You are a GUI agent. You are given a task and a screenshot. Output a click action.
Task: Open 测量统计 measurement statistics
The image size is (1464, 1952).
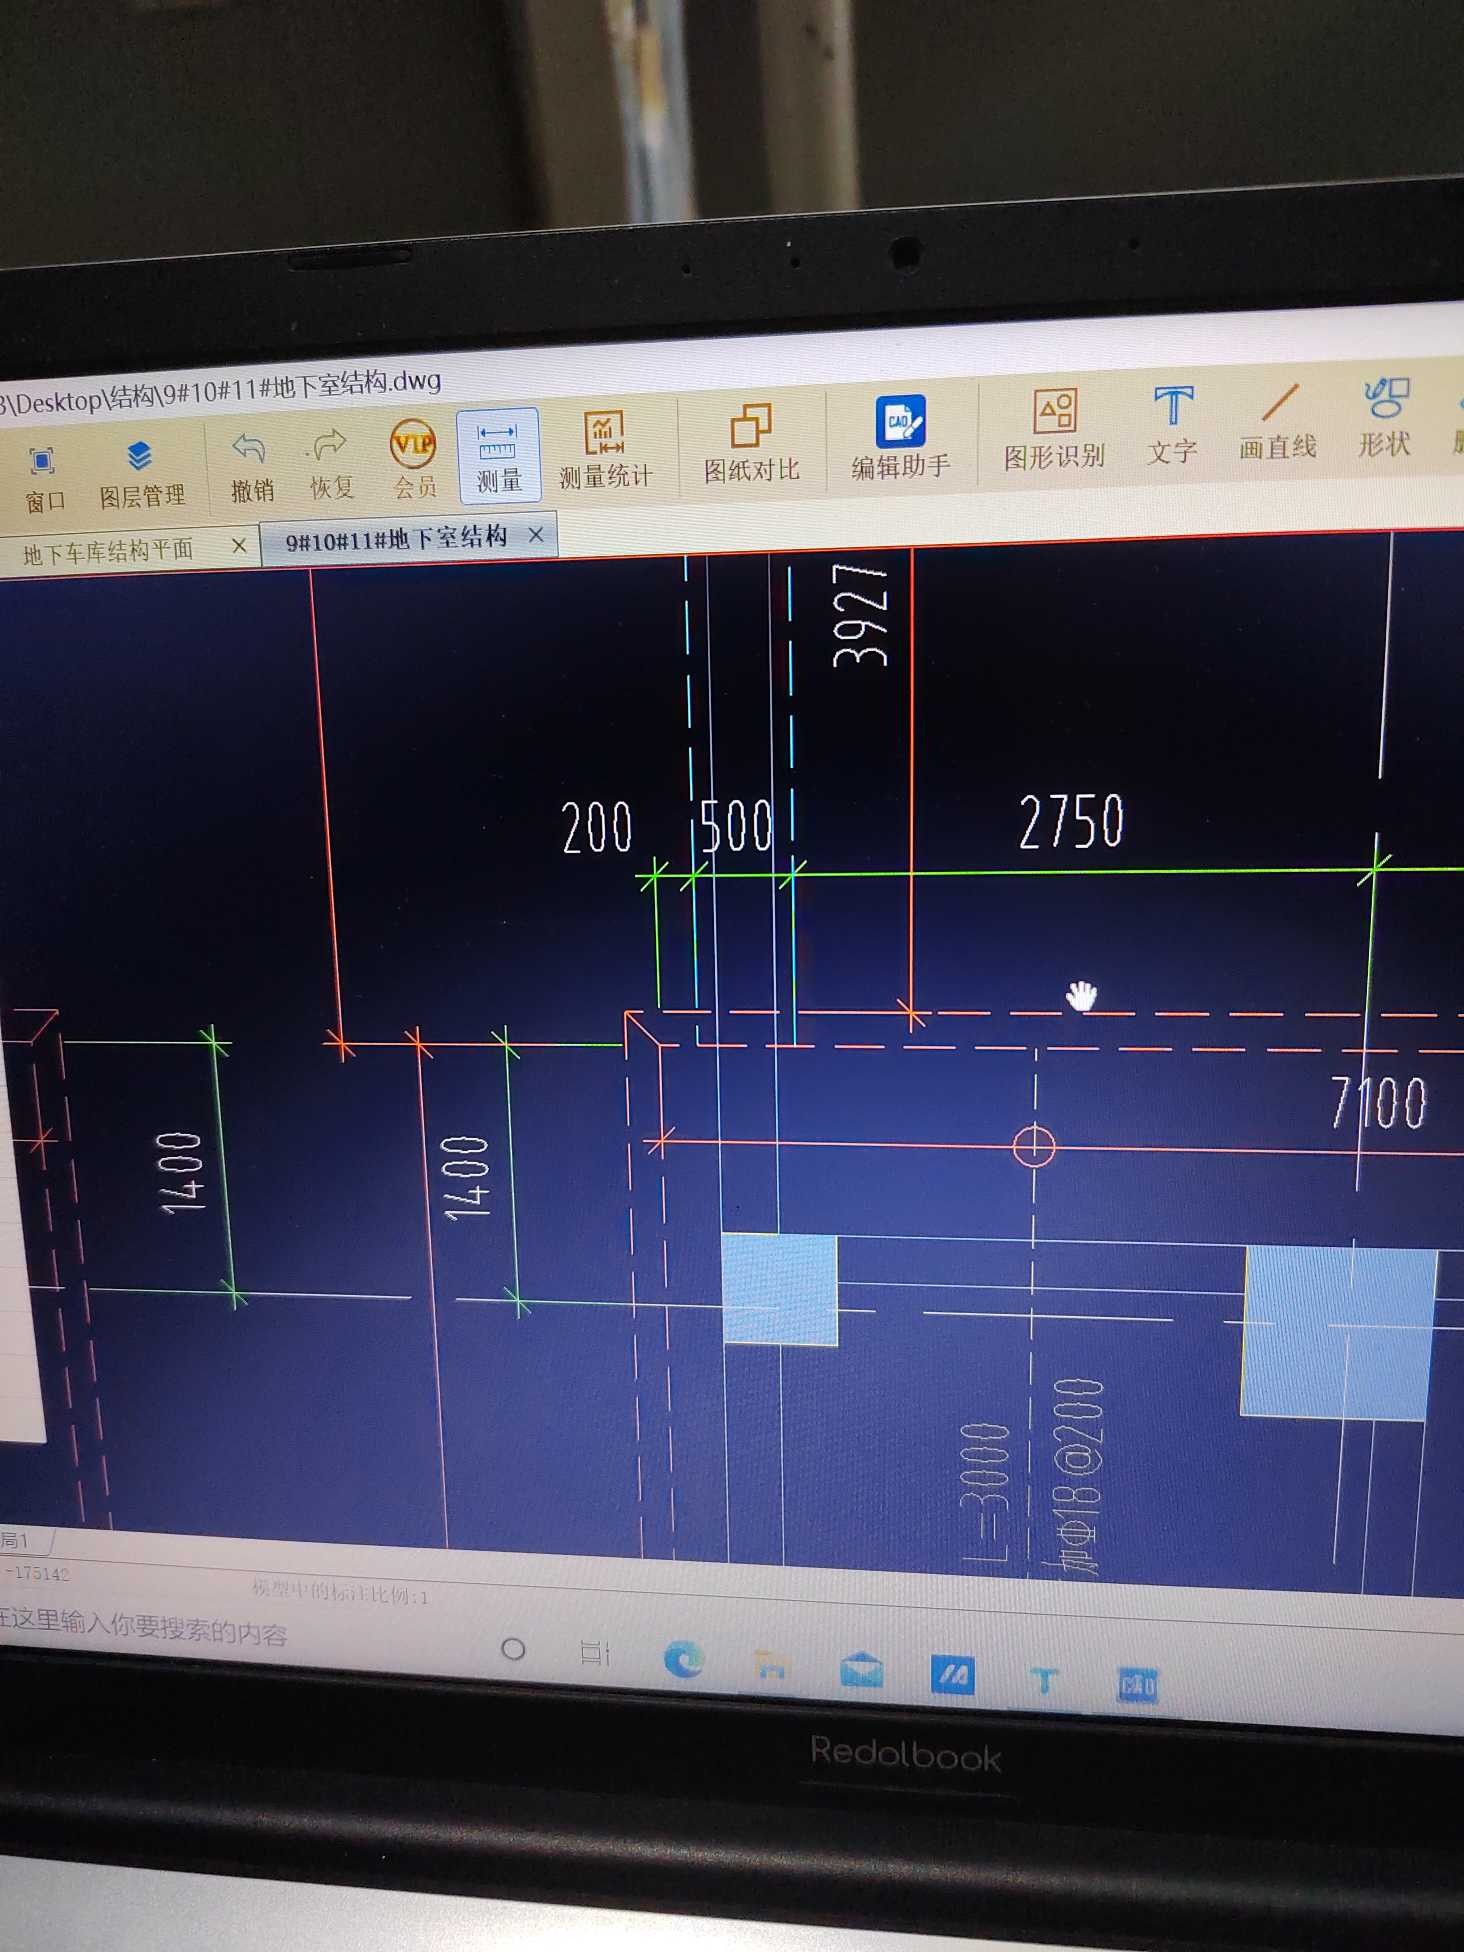tap(604, 450)
